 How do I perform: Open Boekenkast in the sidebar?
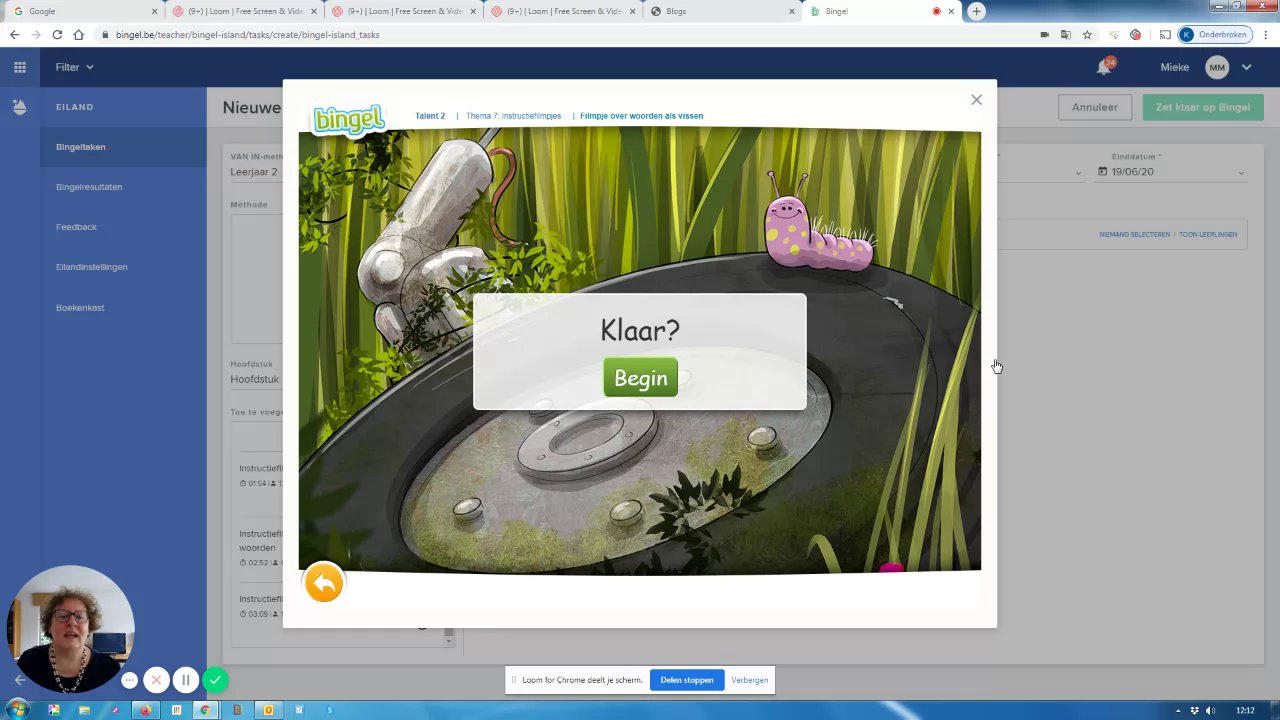click(80, 307)
